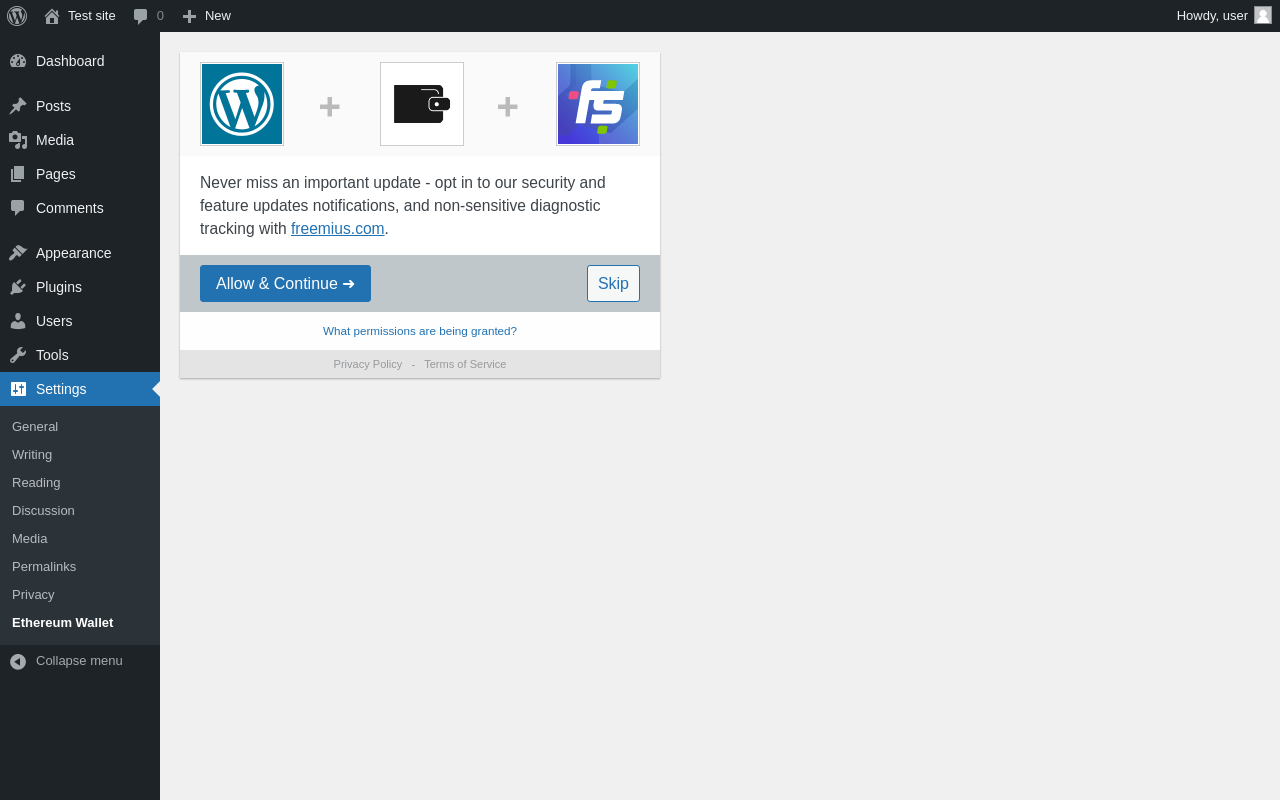This screenshot has width=1280, height=800.
Task: Click the Plugins plug icon
Action: tap(18, 287)
